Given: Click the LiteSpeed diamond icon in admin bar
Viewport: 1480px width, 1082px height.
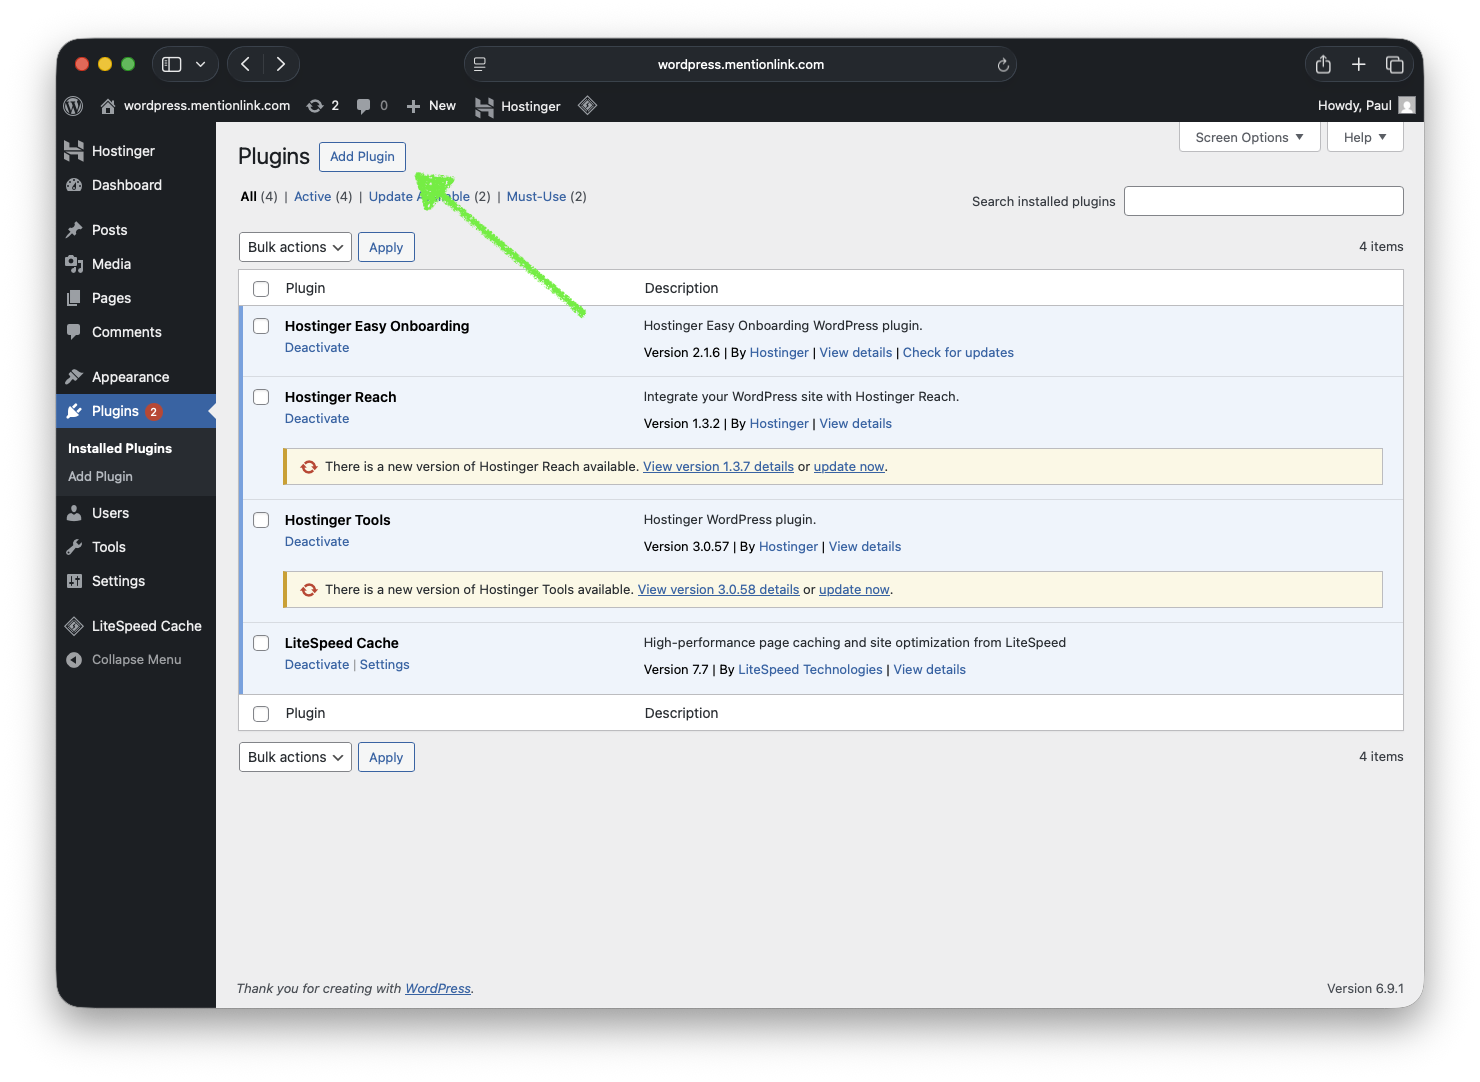Looking at the screenshot, I should 587,105.
